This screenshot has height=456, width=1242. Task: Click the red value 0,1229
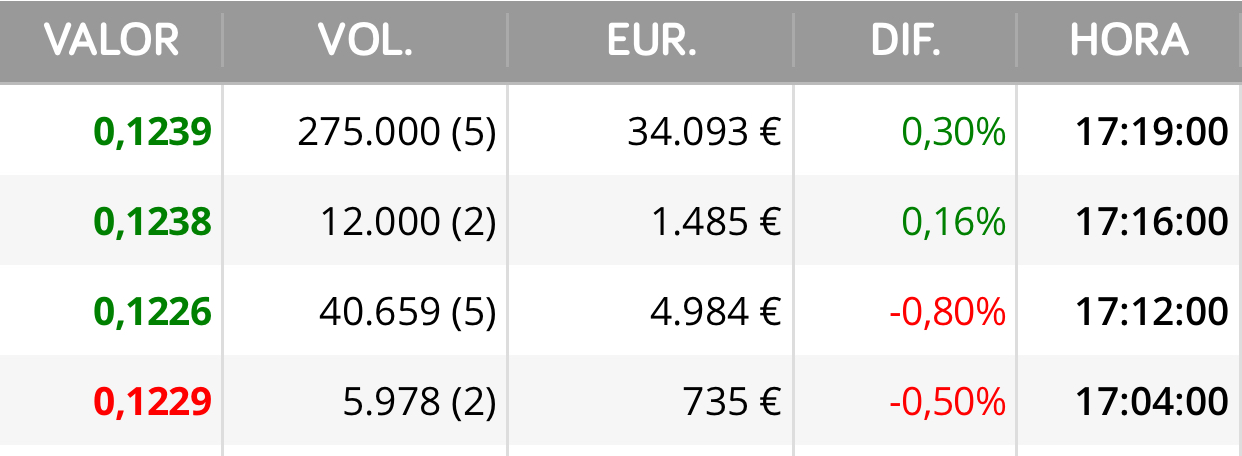point(153,402)
